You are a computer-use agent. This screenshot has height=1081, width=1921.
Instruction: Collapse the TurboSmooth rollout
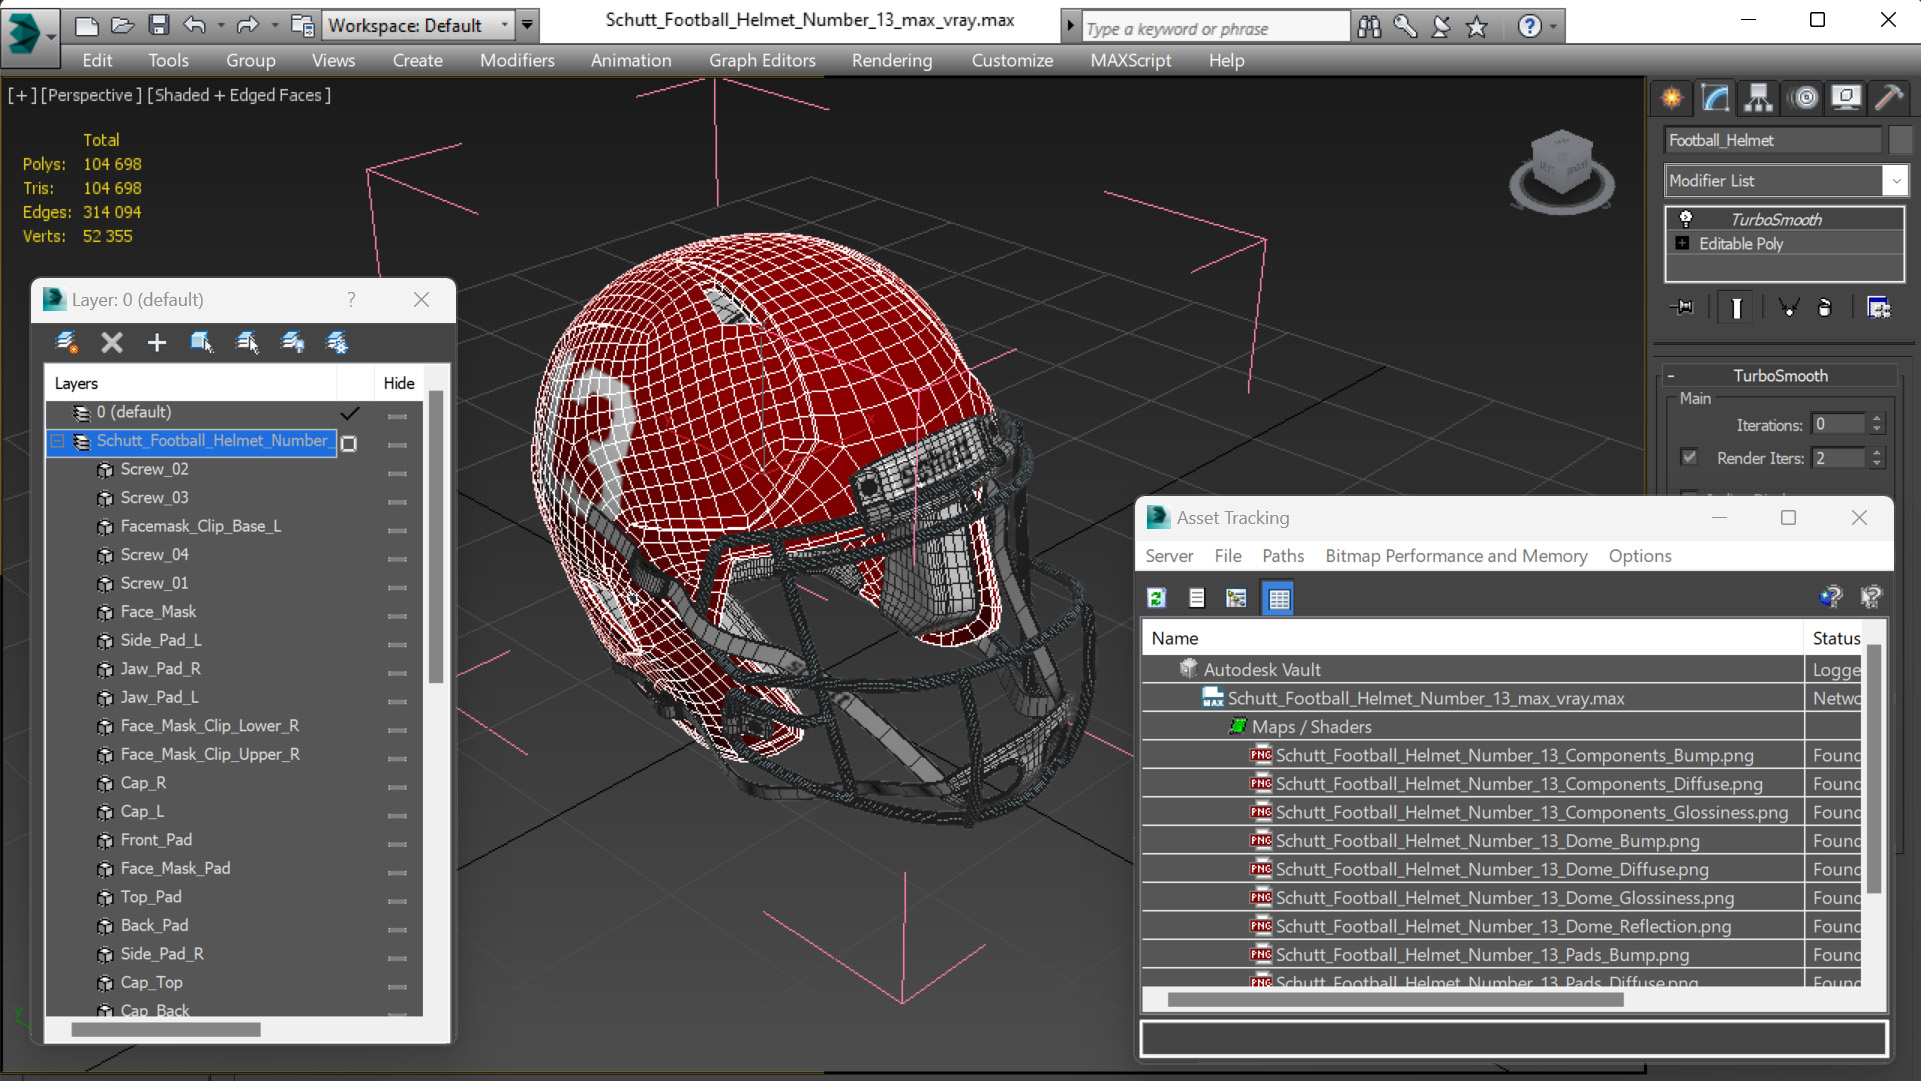pos(1670,376)
